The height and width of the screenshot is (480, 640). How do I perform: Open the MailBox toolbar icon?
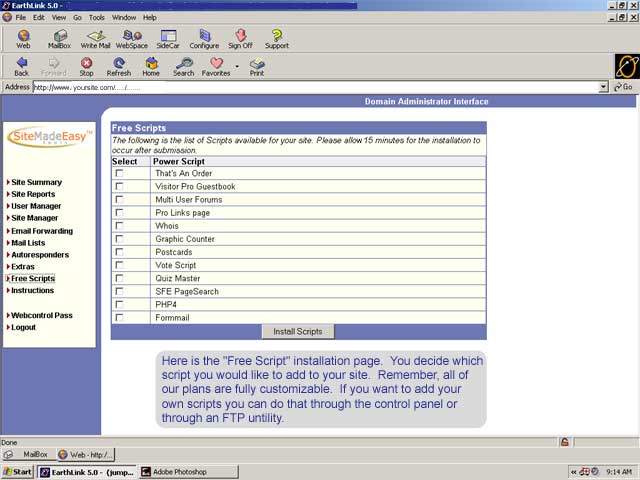coord(59,39)
